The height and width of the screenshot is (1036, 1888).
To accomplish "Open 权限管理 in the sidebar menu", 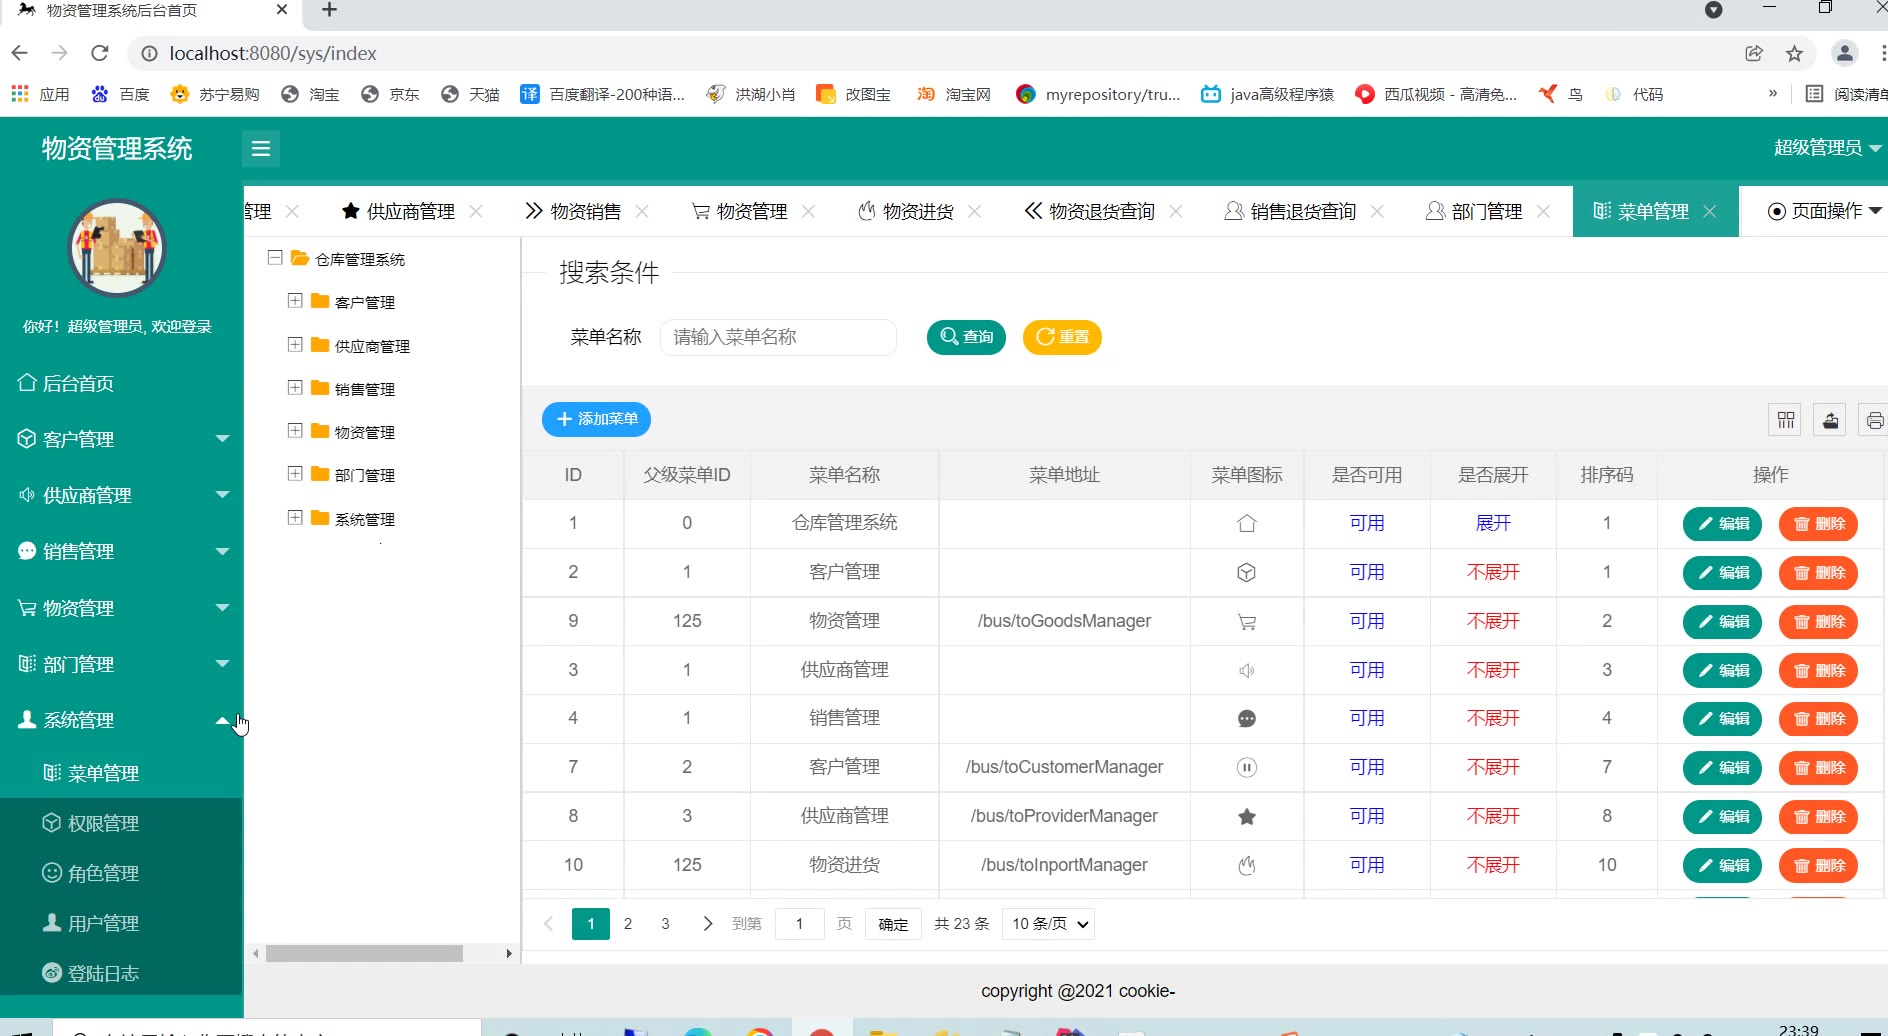I will [103, 823].
